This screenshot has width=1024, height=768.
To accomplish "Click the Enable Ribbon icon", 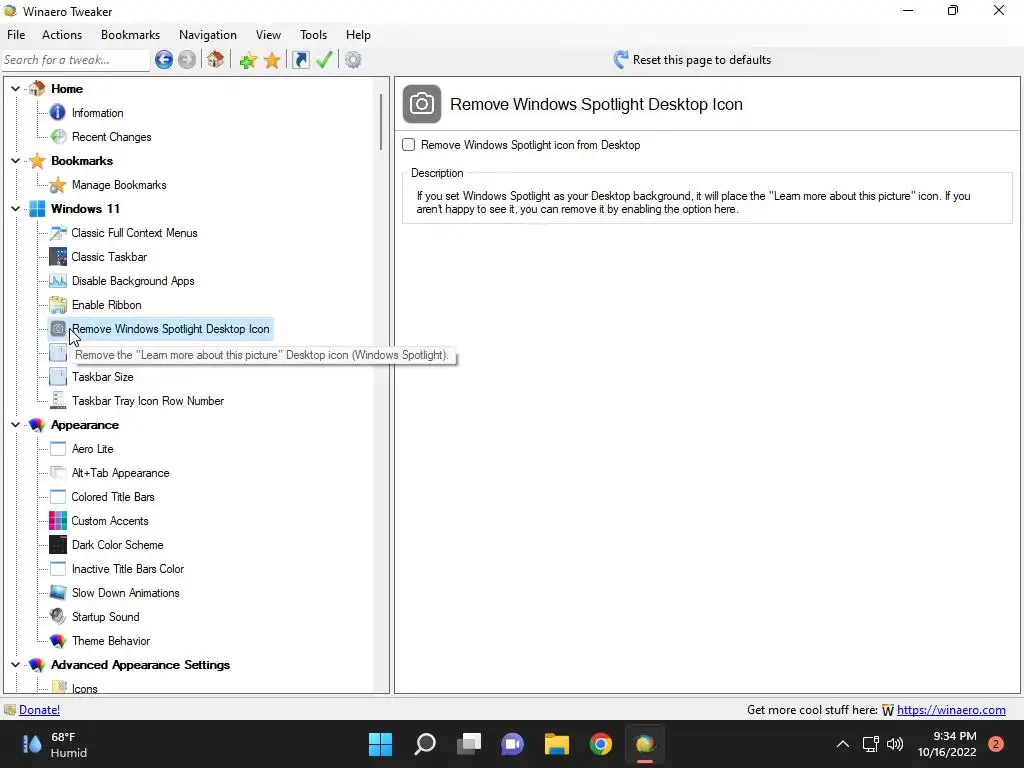I will point(58,305).
